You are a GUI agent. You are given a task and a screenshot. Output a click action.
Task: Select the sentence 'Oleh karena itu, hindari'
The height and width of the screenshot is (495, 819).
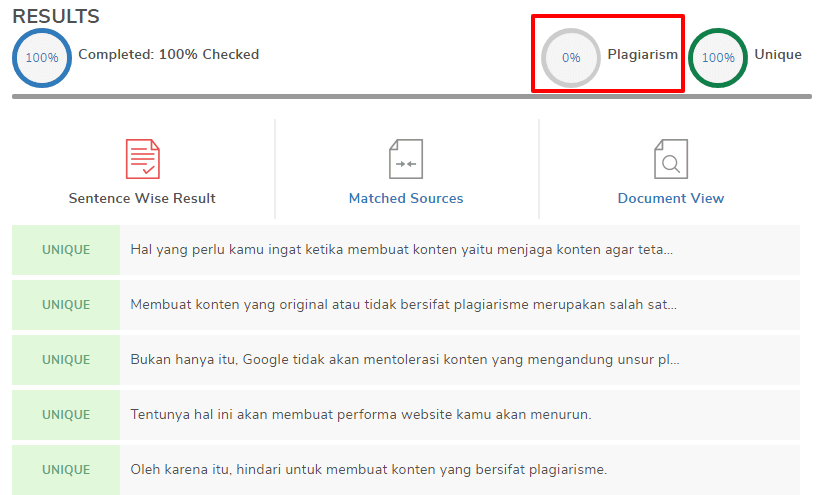click(368, 470)
